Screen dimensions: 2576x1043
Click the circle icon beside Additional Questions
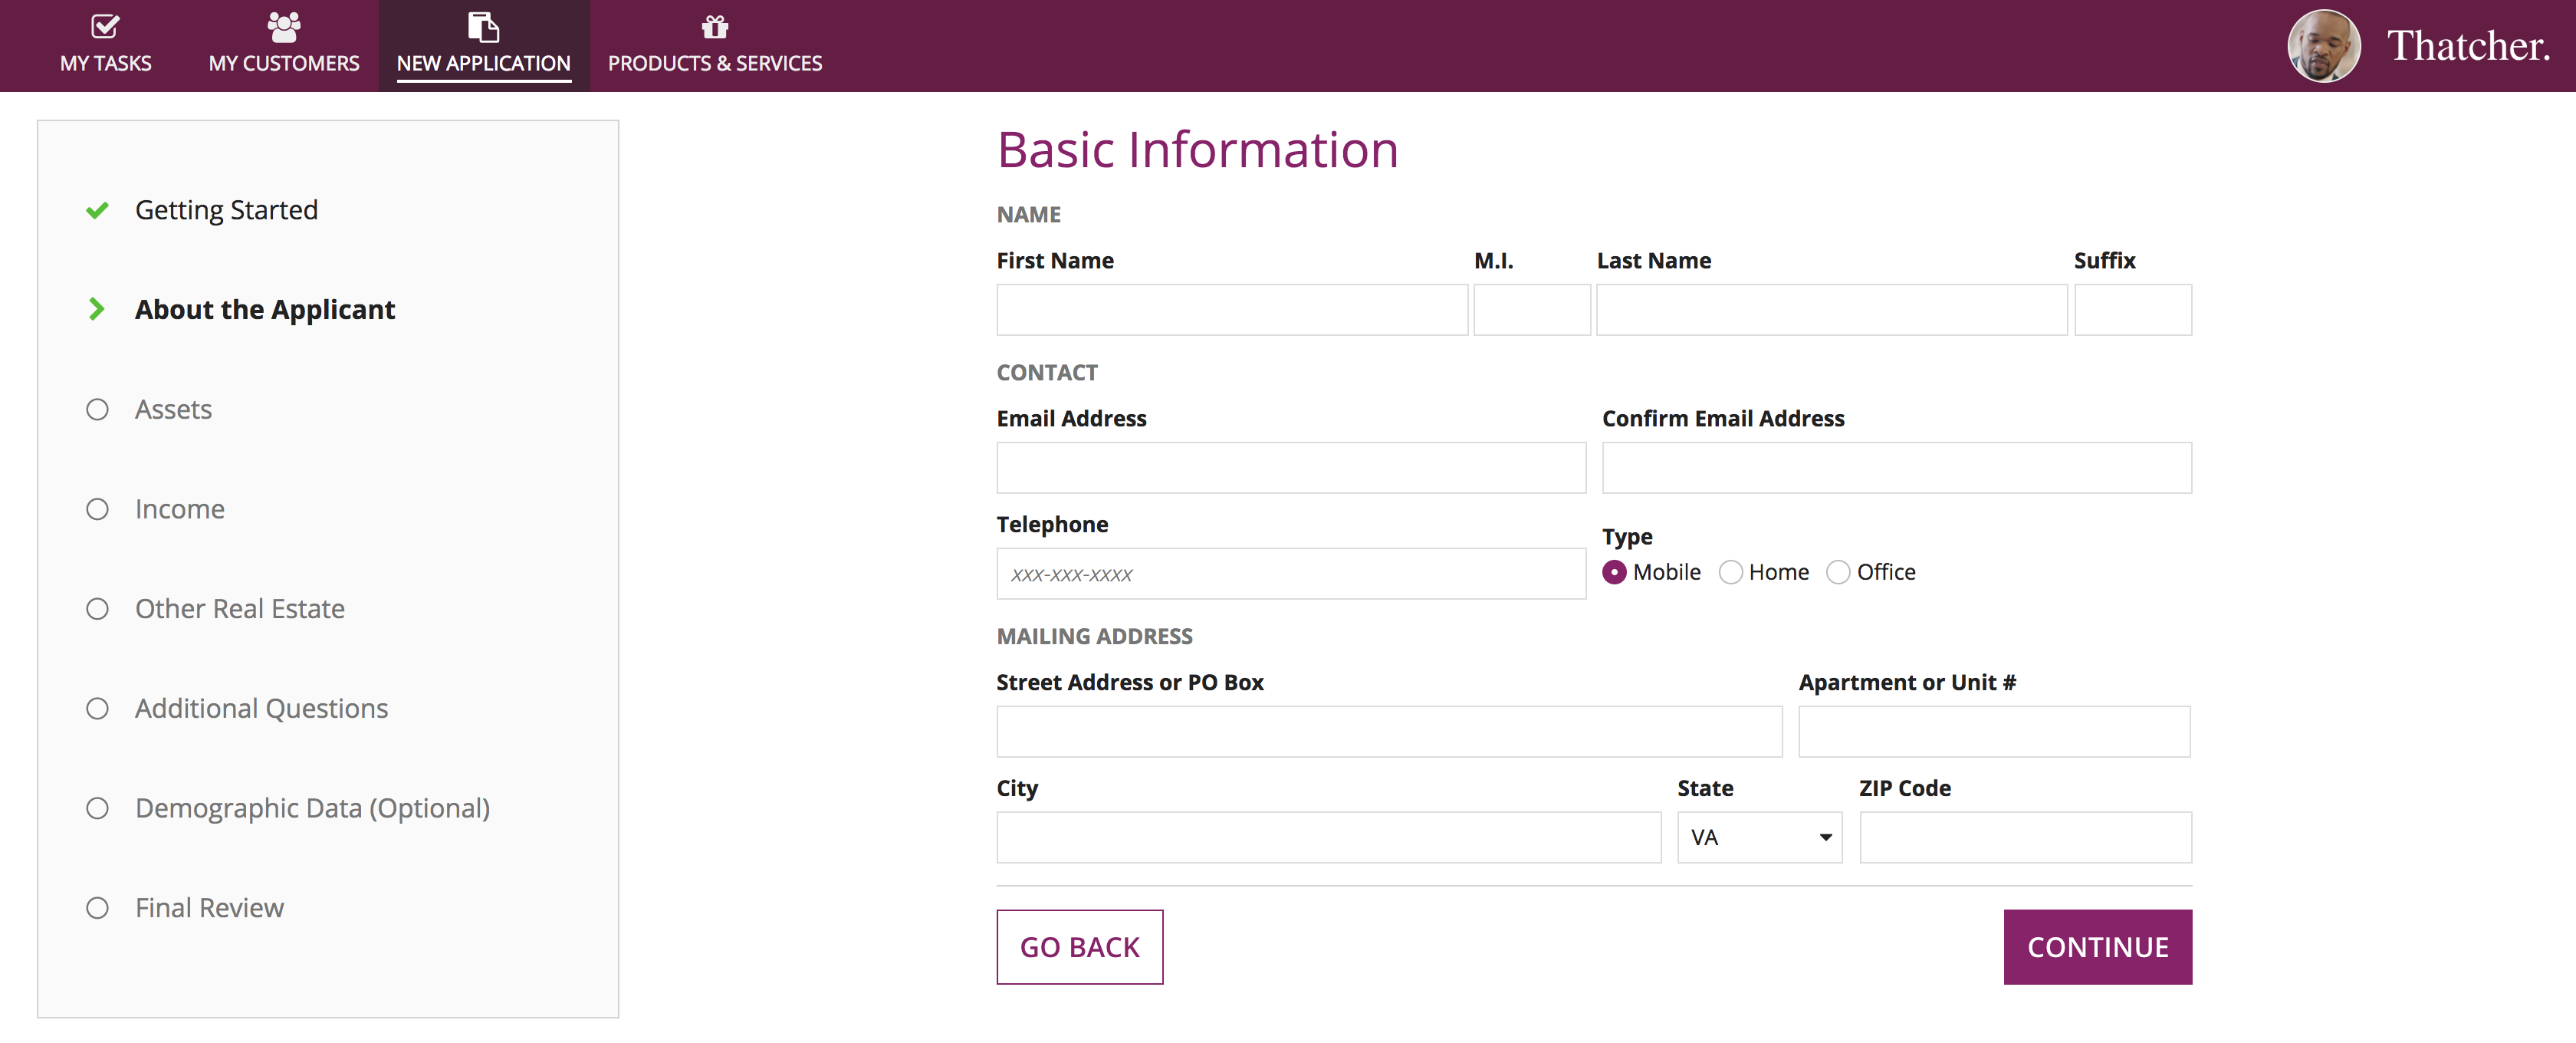[x=97, y=708]
